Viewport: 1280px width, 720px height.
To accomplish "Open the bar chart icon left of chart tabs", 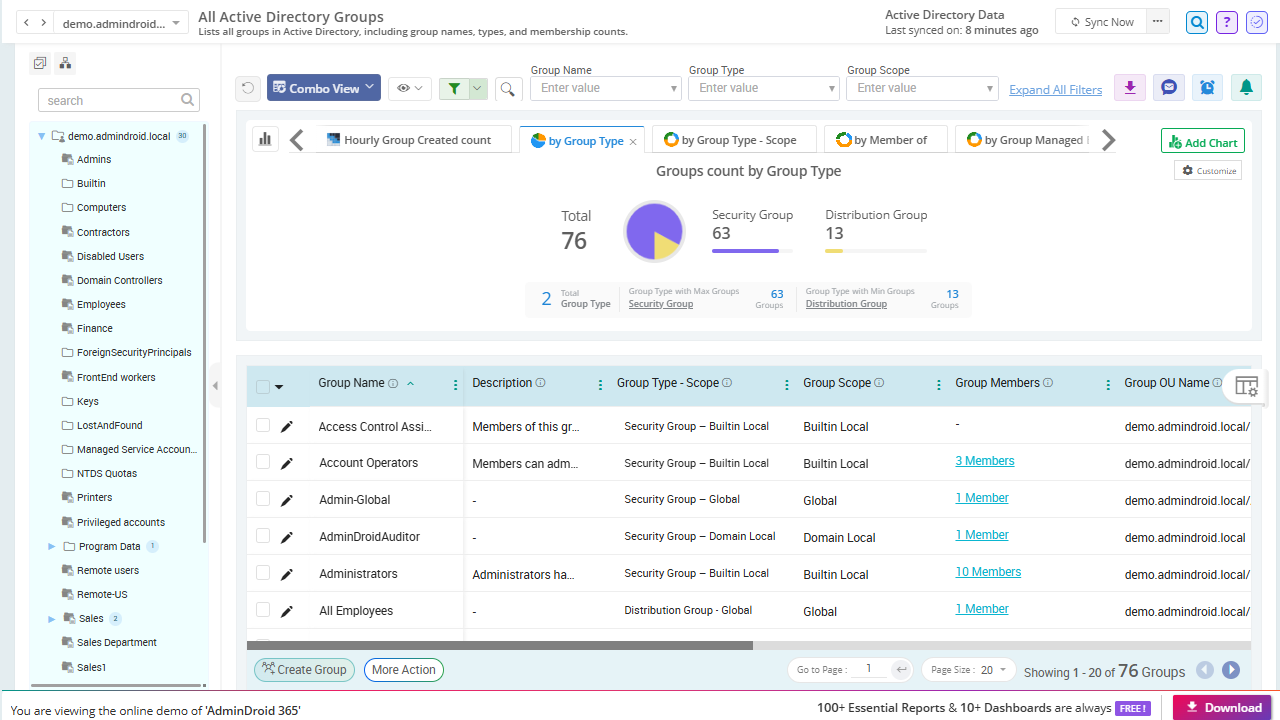I will click(265, 140).
